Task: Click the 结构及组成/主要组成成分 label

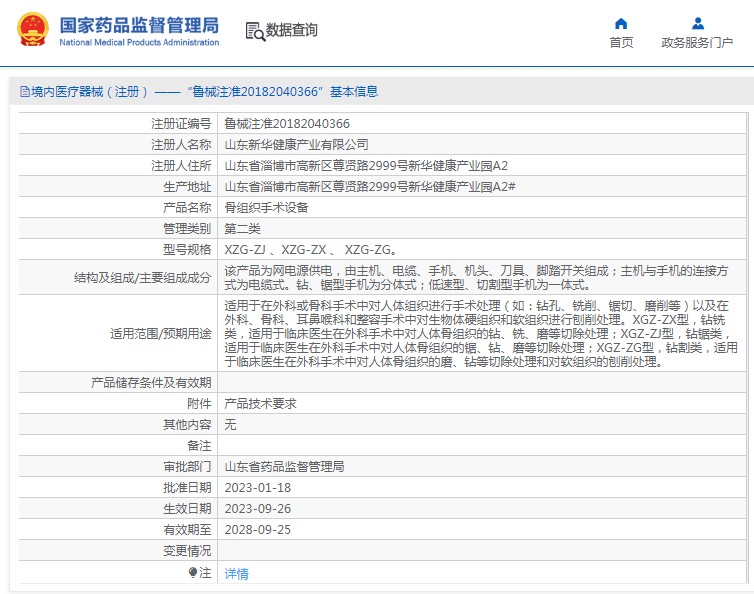Action: tap(142, 278)
